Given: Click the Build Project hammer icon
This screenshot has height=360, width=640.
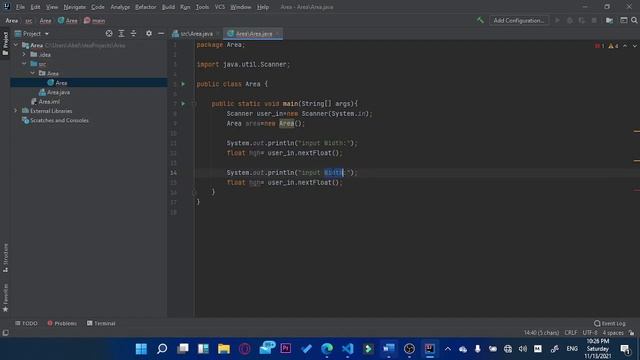Looking at the screenshot, I should coord(480,20).
